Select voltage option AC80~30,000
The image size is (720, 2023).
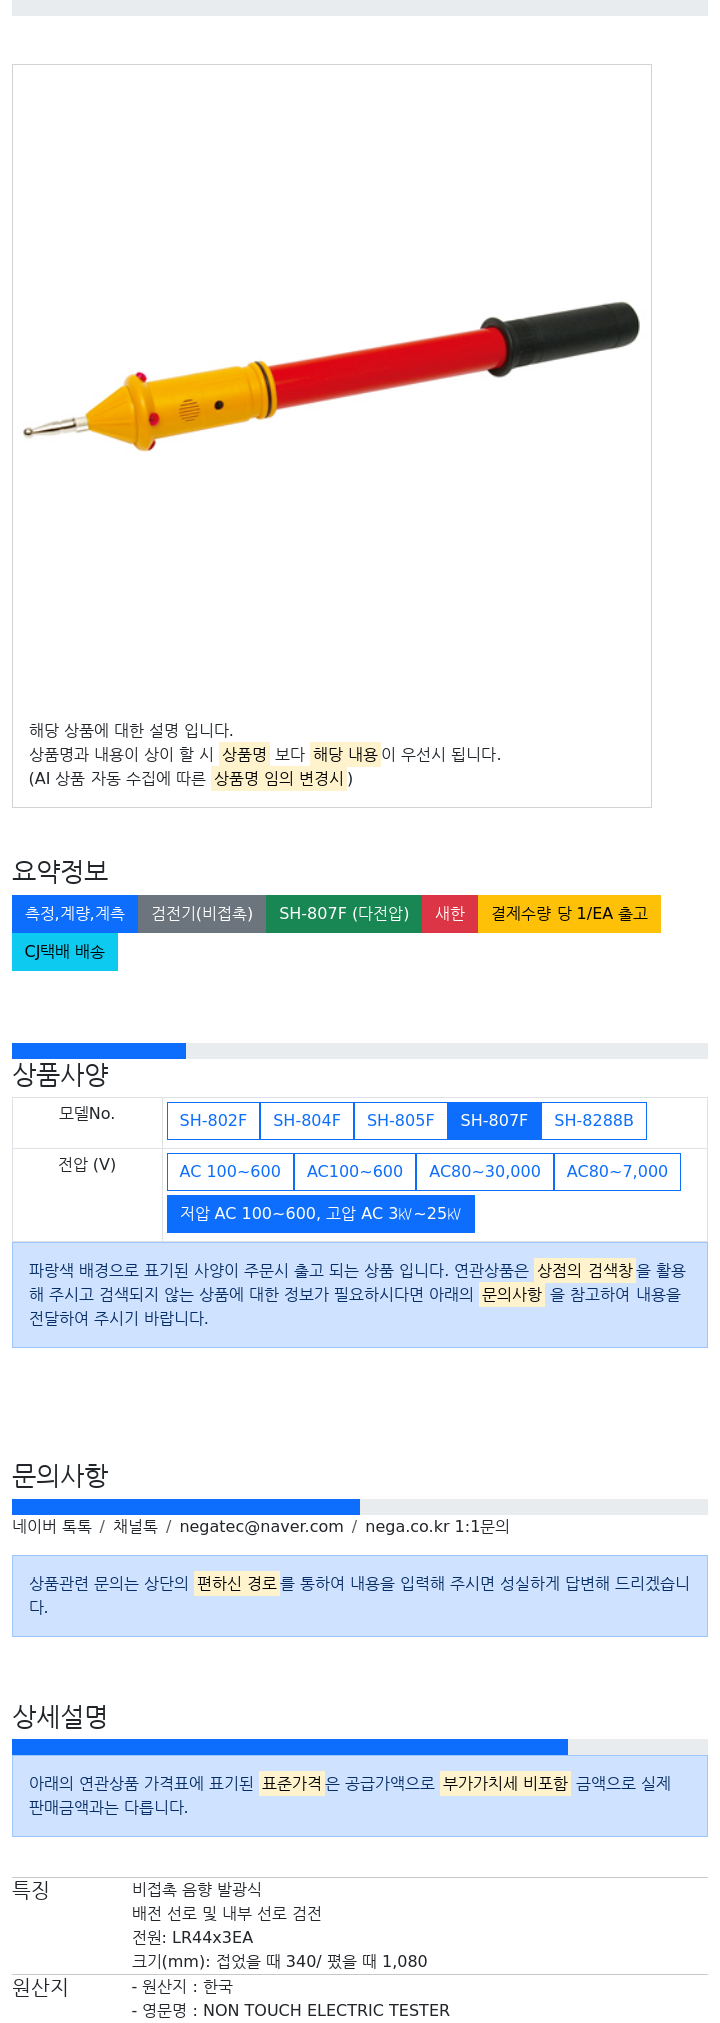[x=485, y=1172]
